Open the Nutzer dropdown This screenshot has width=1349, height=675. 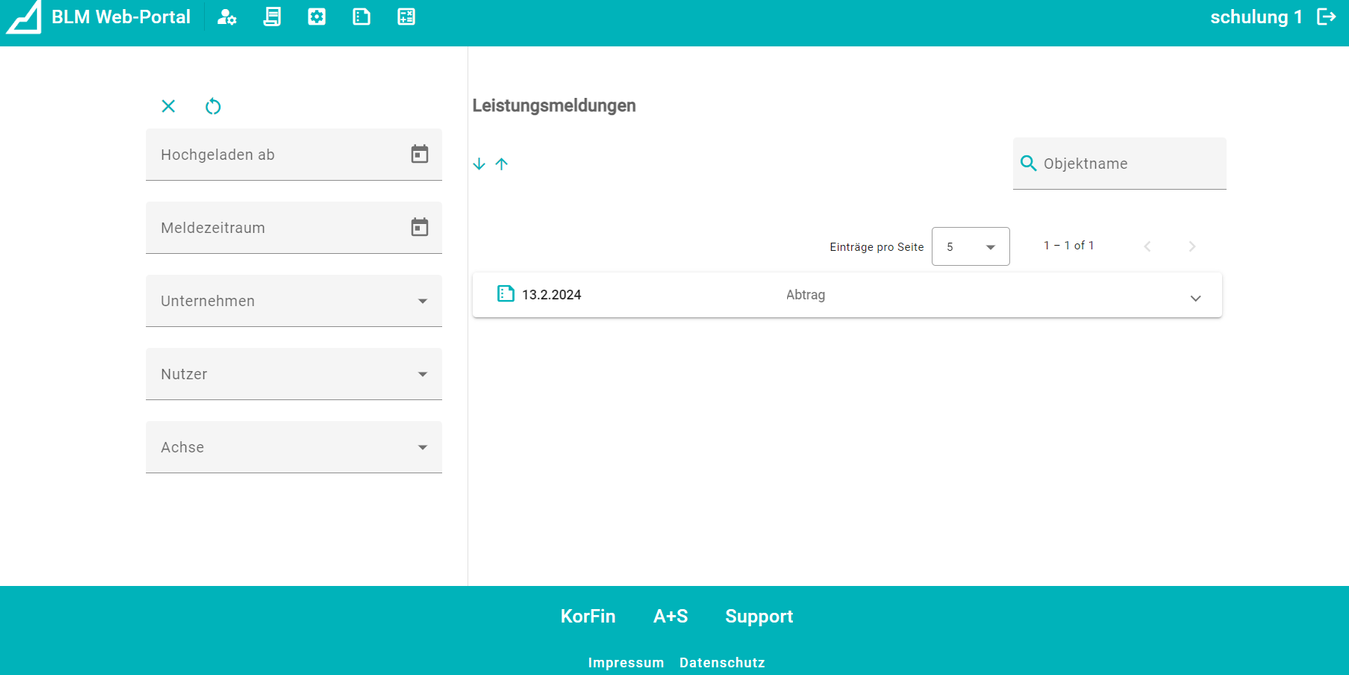click(x=294, y=374)
